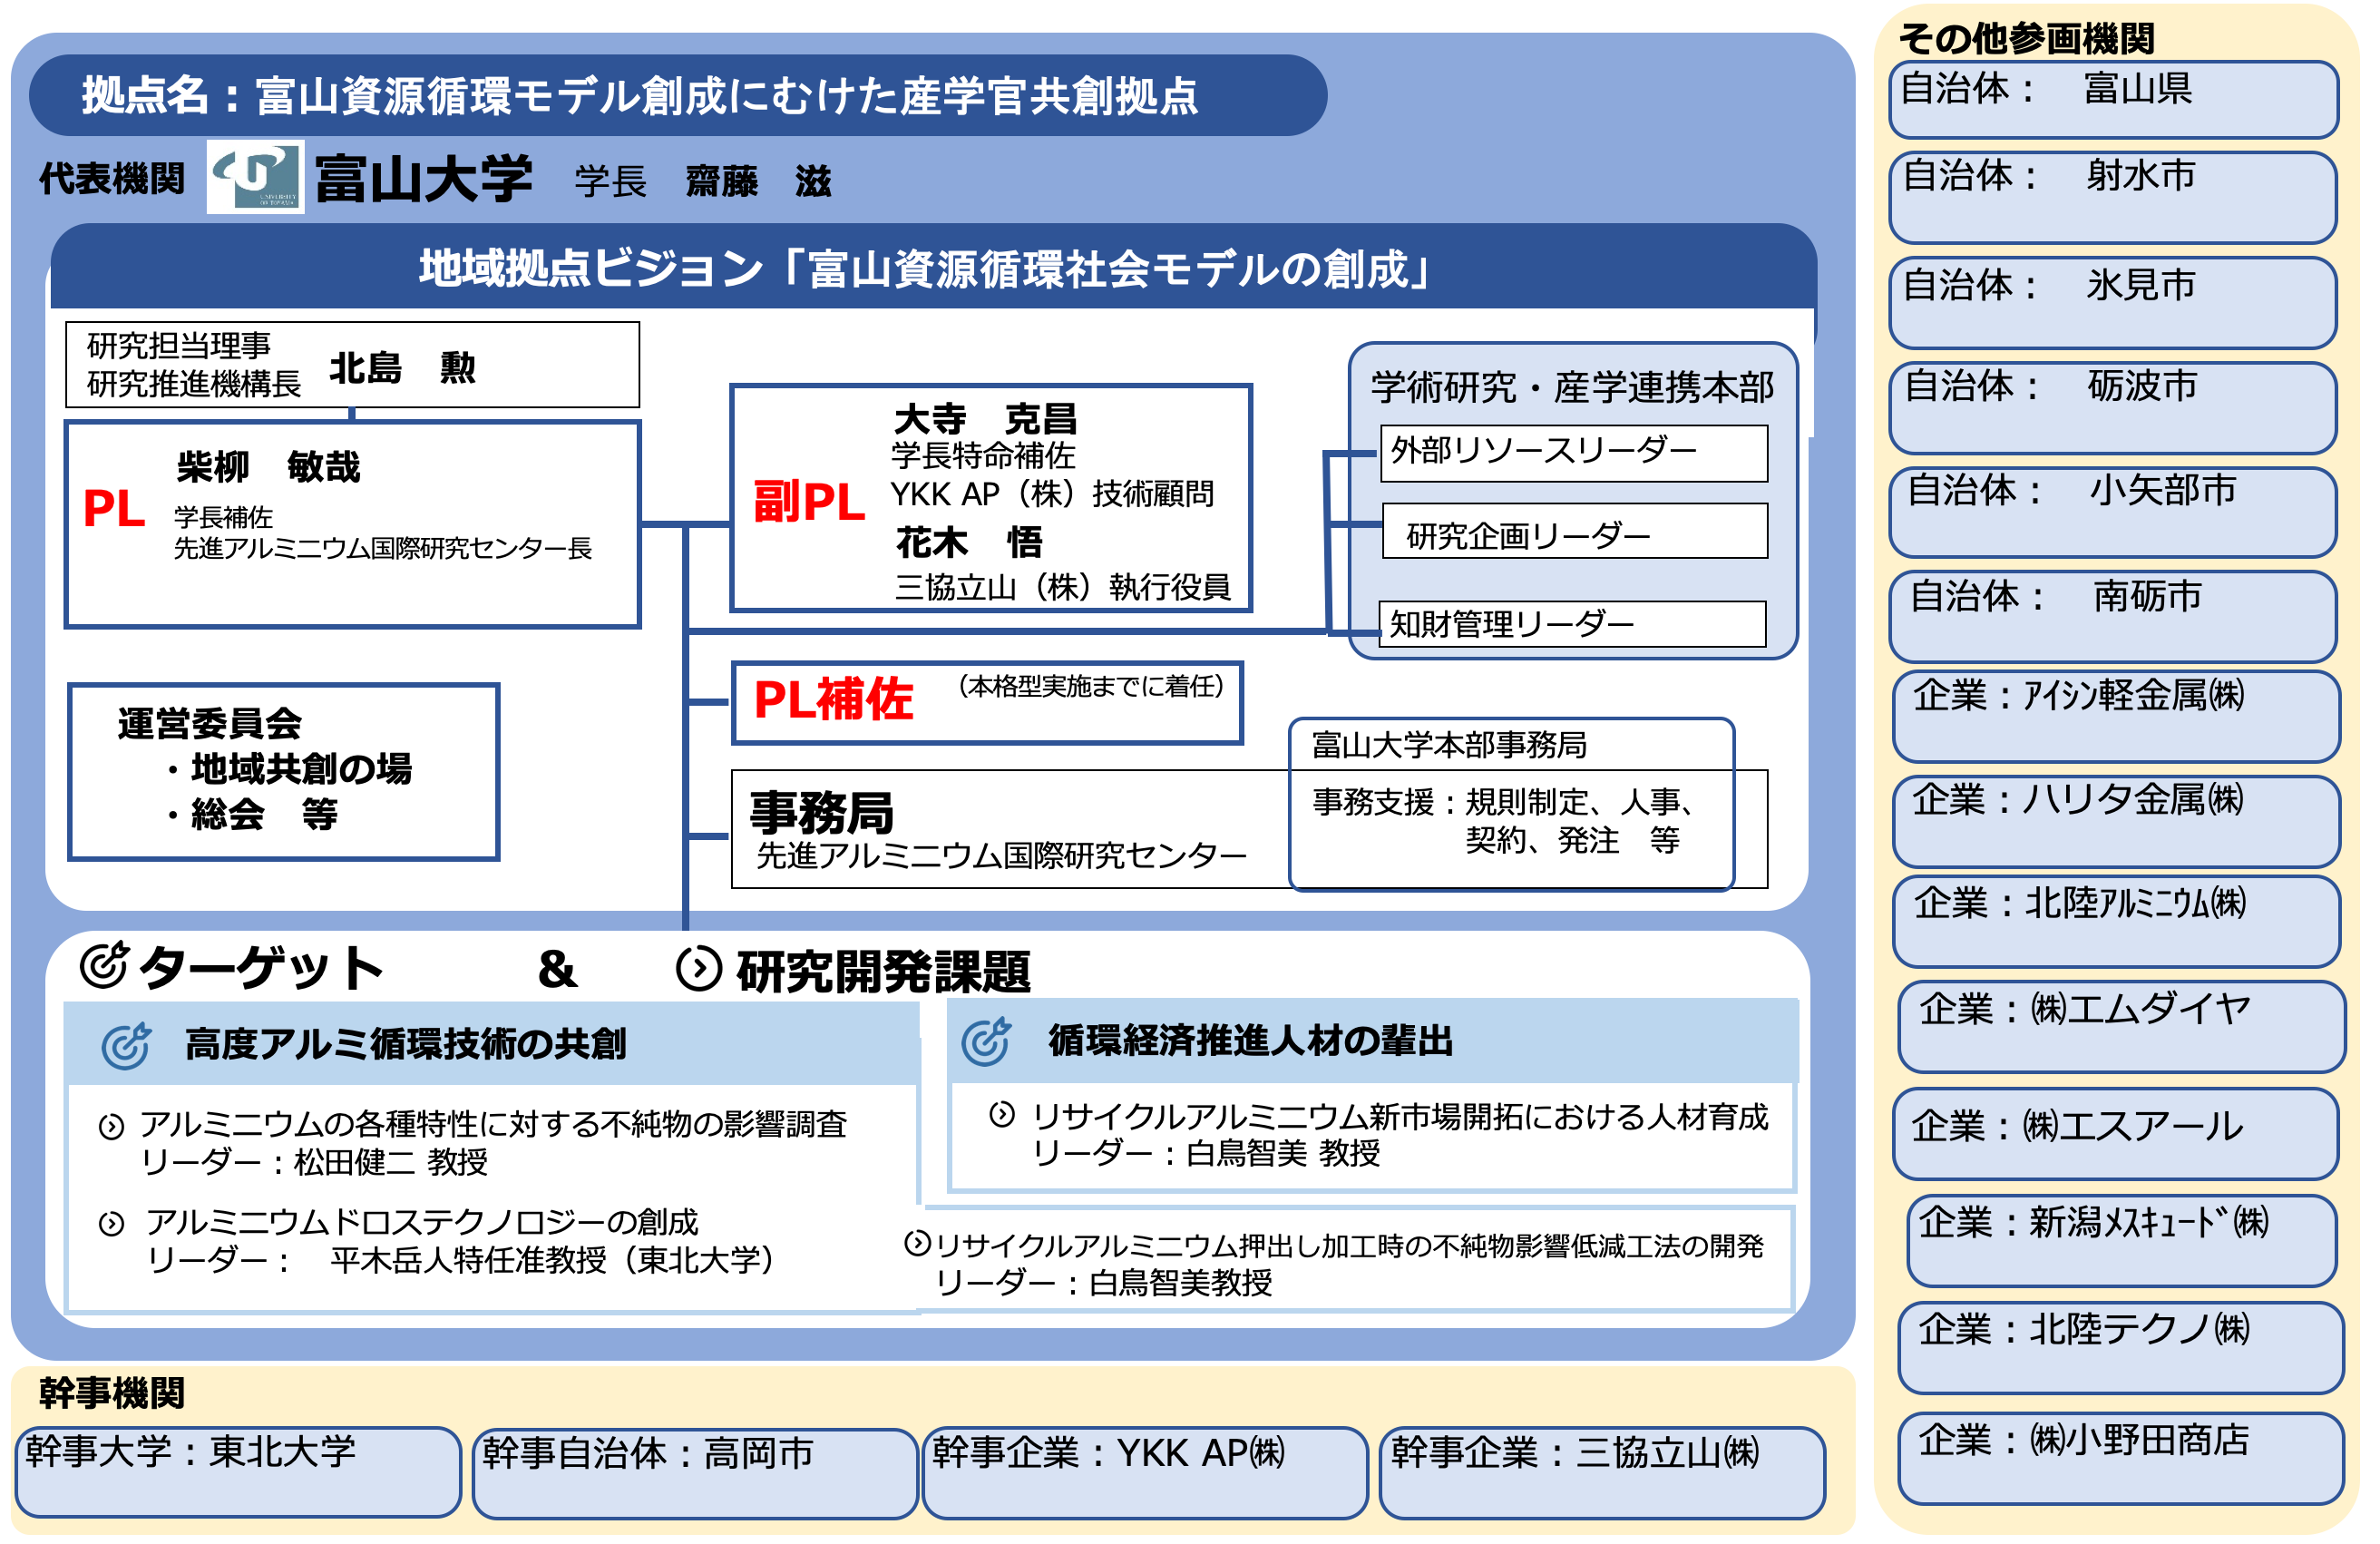Click the 運営委員会 box
Screen dimensions: 2380x1544
pos(283,772)
